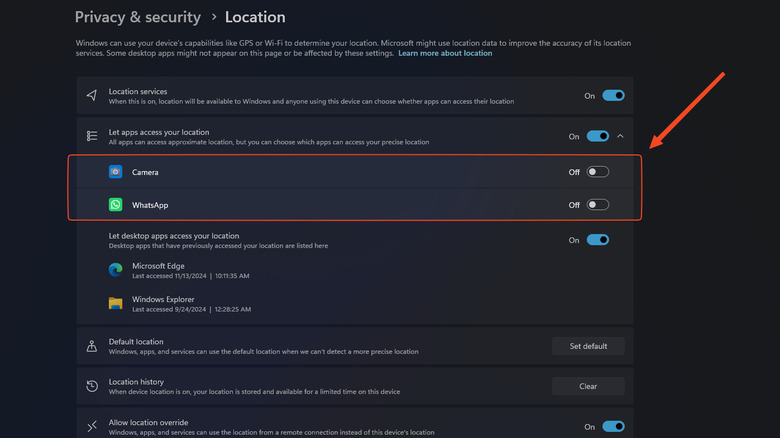Enable location access for Camera
This screenshot has width=780, height=438.
pos(597,172)
